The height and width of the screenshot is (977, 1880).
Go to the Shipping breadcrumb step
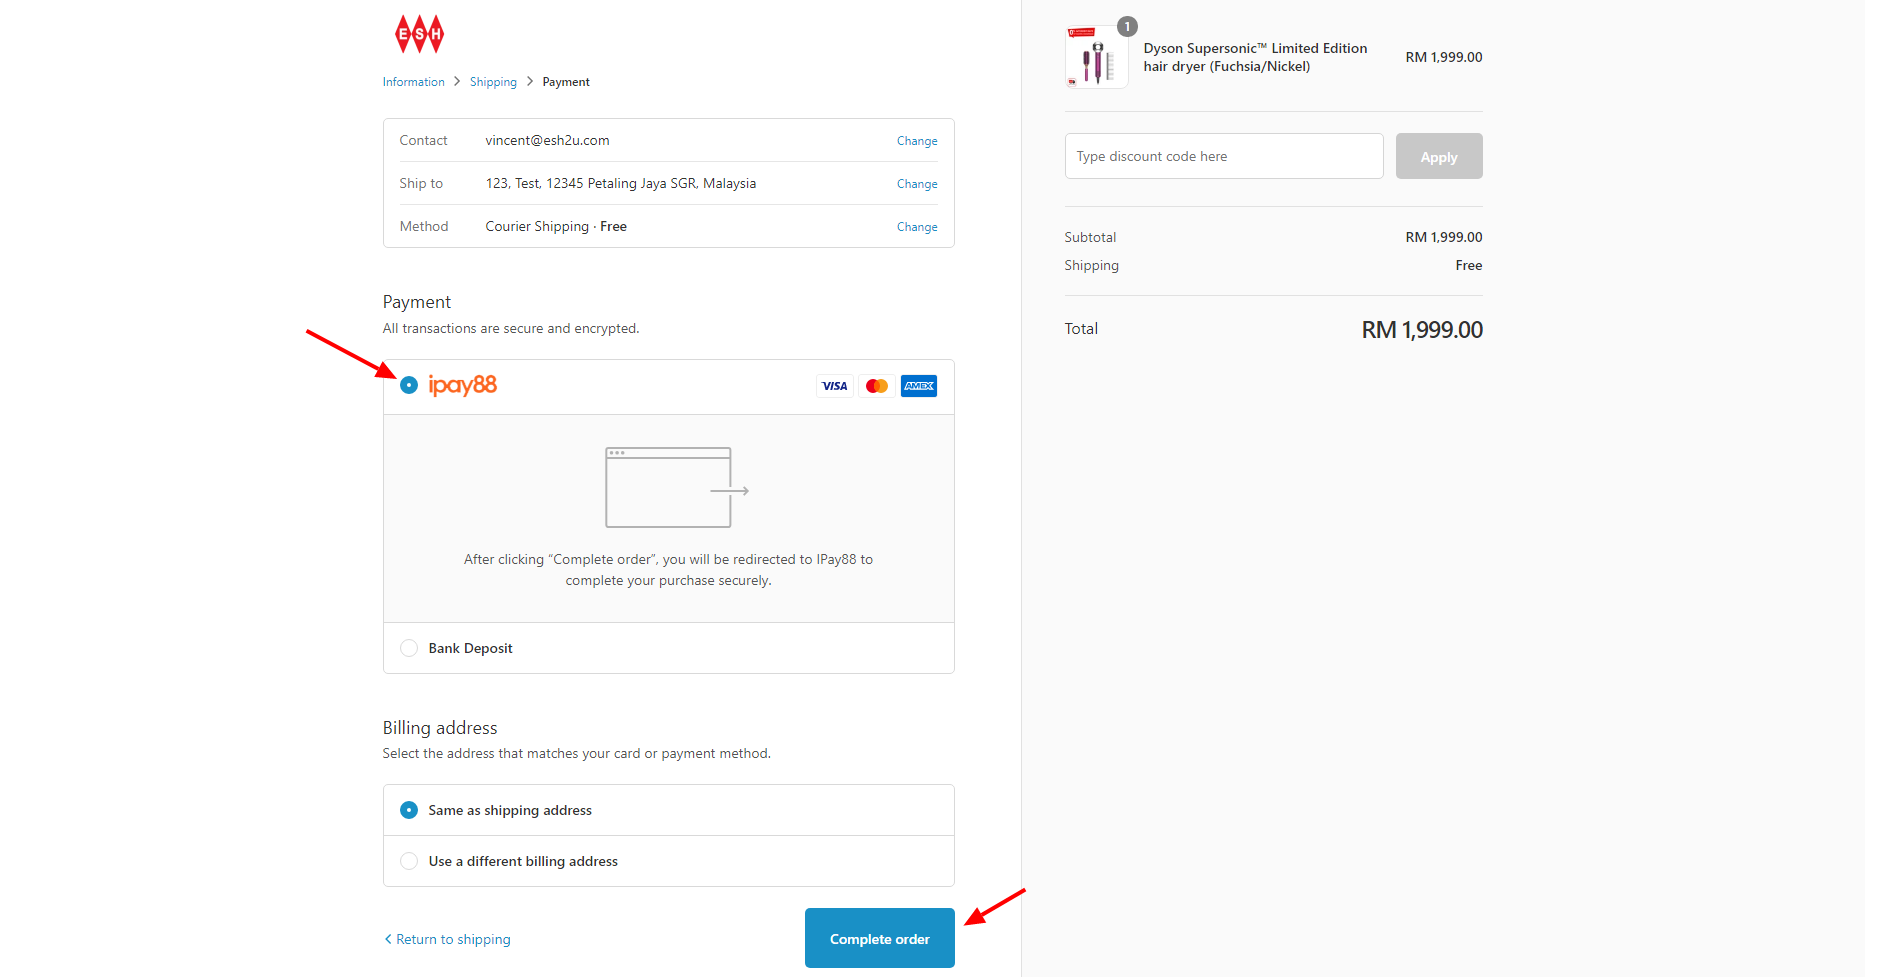(x=493, y=82)
